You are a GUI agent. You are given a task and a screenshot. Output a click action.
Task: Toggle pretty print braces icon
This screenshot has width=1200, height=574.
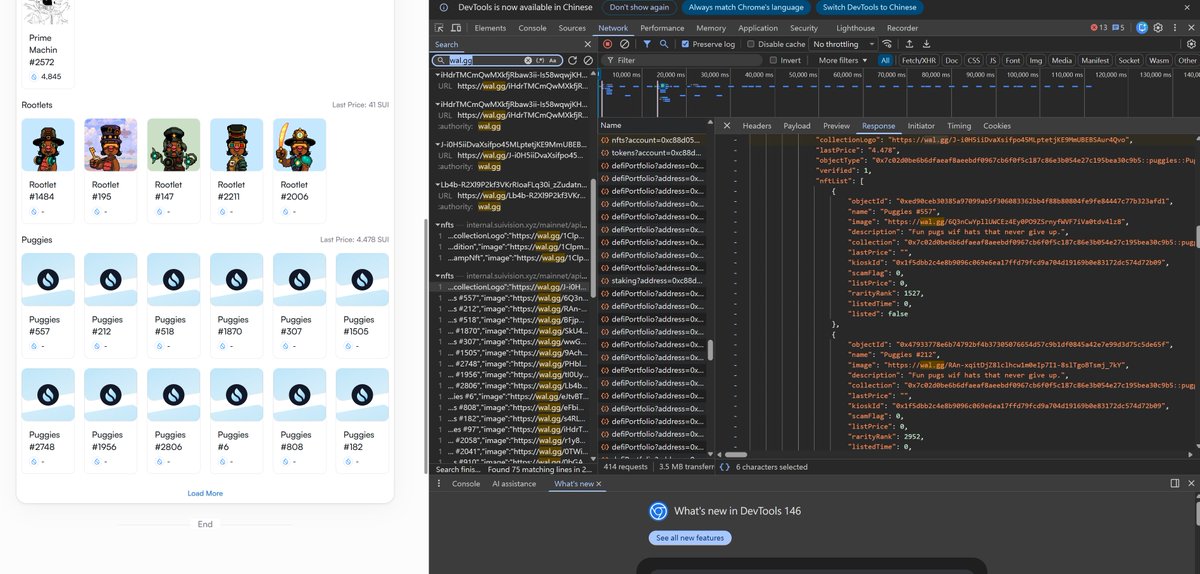724,467
